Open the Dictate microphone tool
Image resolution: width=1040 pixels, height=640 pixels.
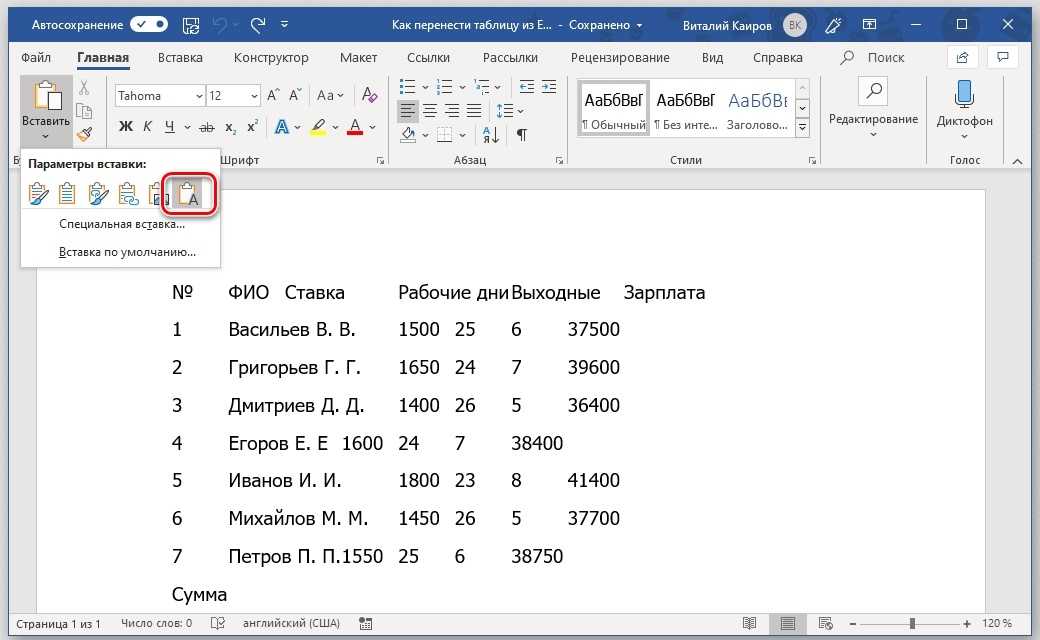pyautogui.click(x=964, y=105)
